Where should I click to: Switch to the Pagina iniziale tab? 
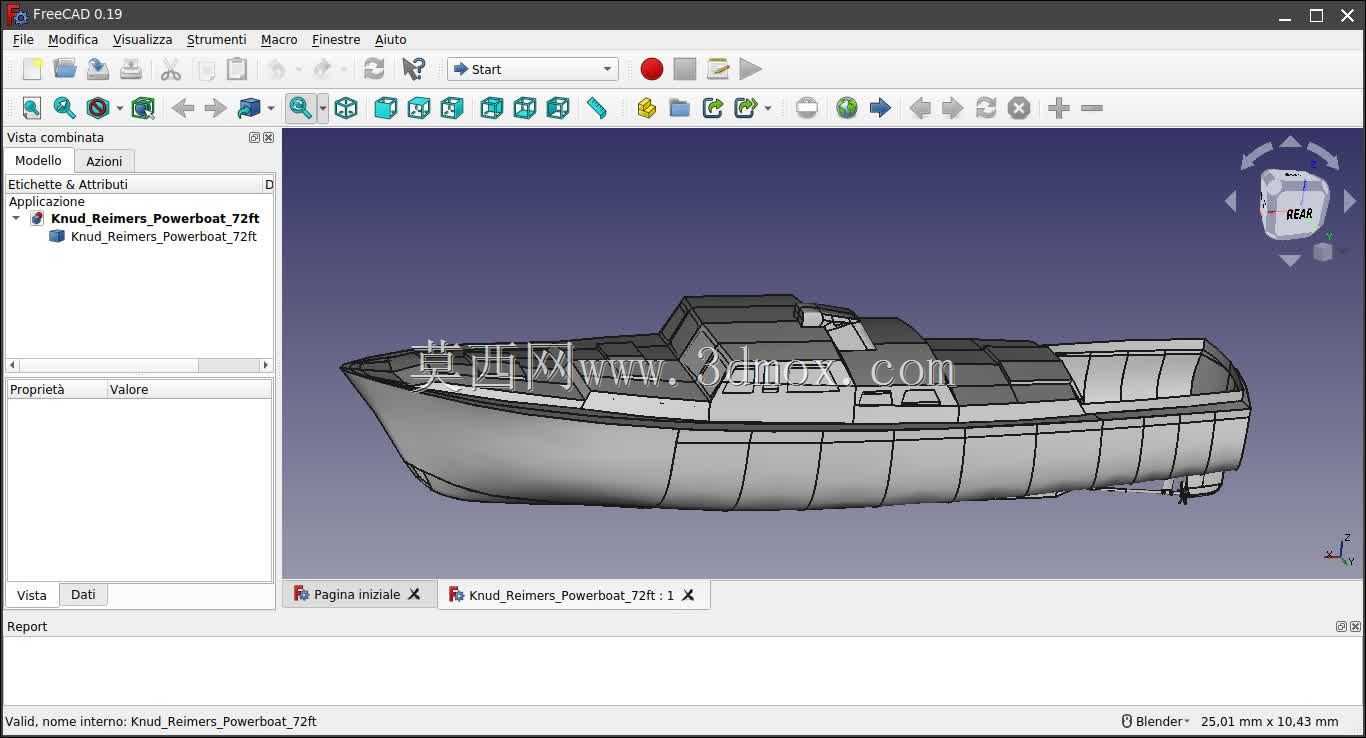coord(357,594)
